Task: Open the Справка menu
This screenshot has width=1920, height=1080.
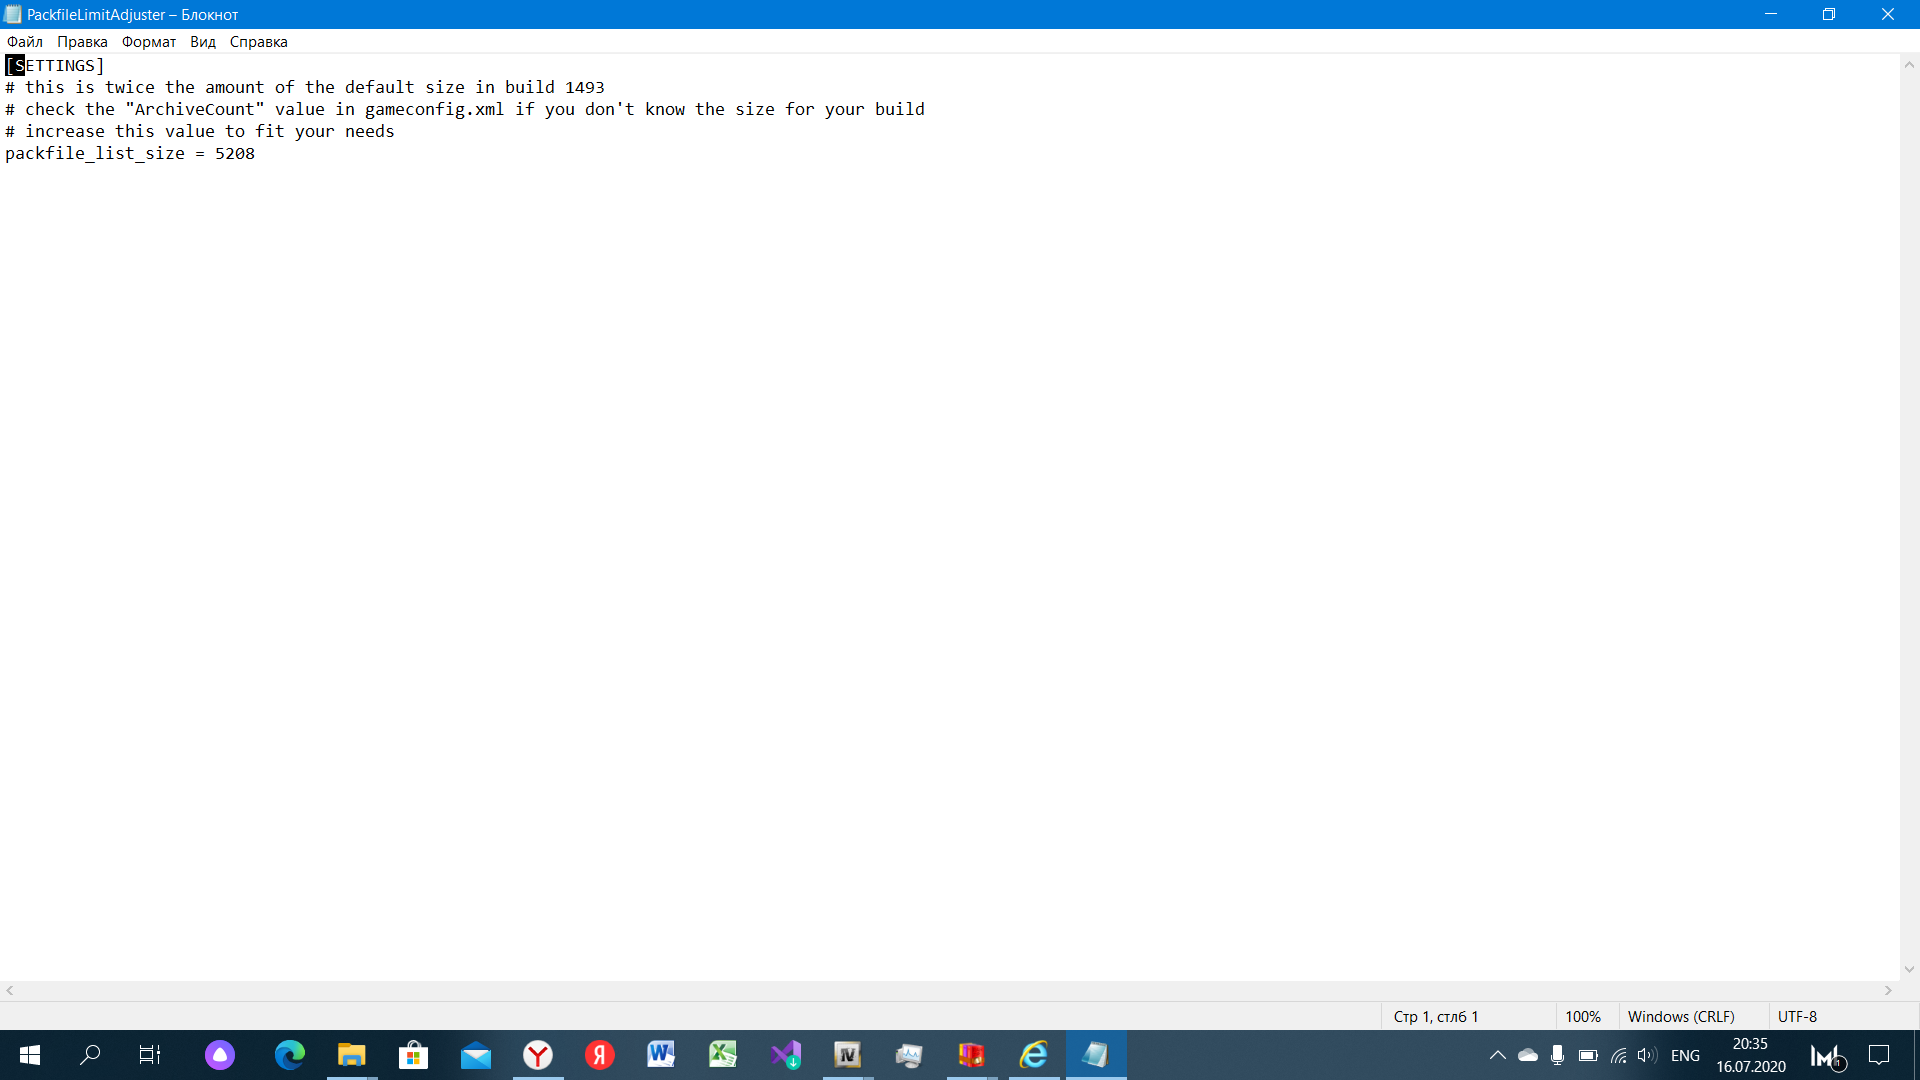Action: (x=258, y=42)
